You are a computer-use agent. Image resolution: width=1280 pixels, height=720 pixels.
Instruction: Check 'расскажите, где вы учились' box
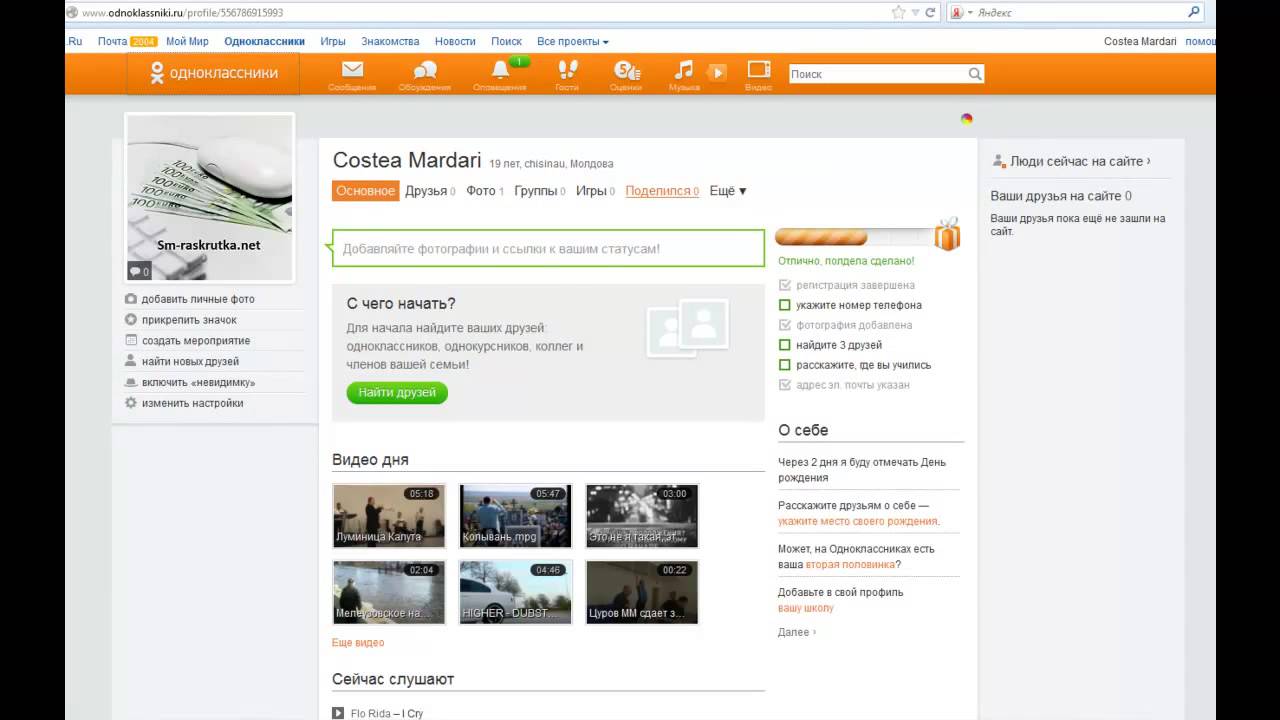785,365
